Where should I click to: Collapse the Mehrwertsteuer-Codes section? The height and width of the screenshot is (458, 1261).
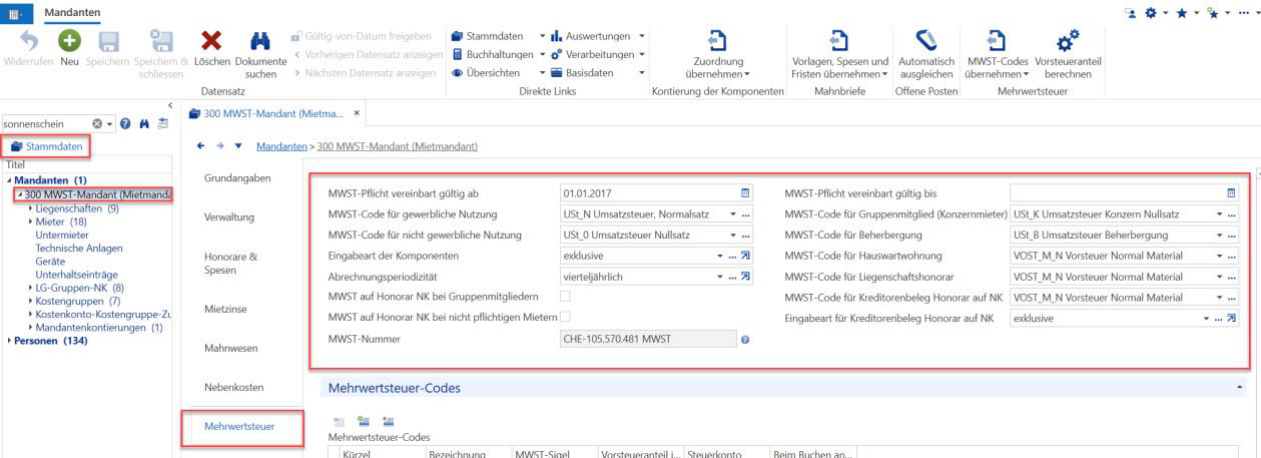coord(1241,386)
